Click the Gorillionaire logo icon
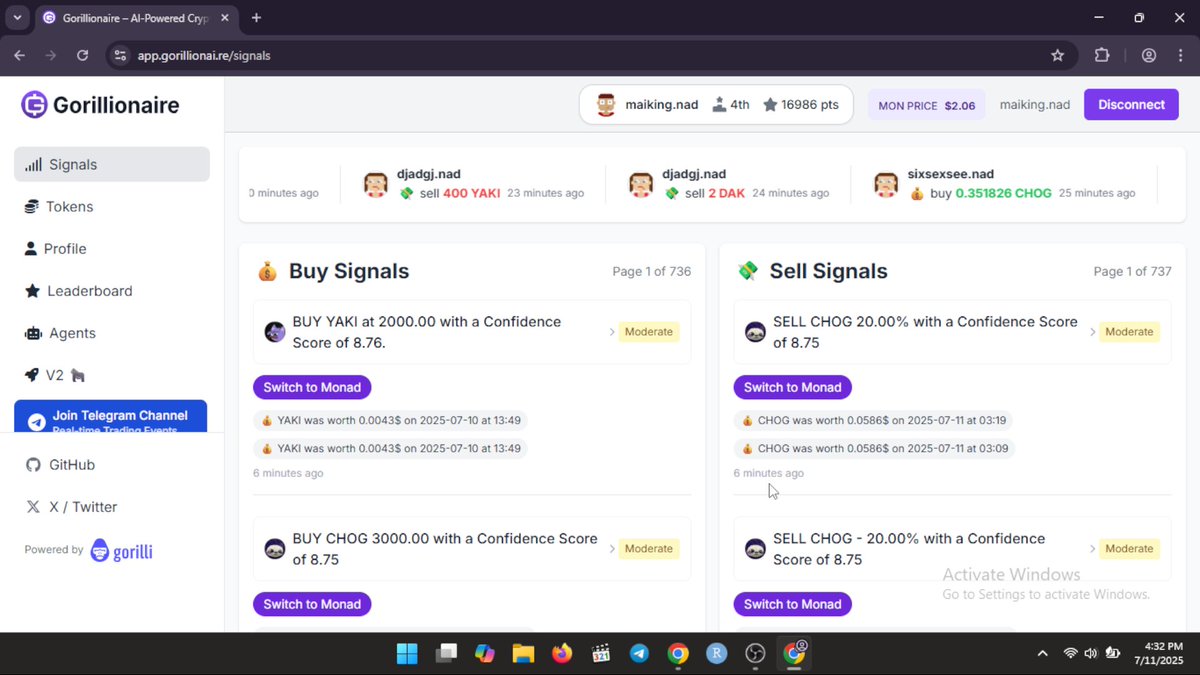This screenshot has width=1200, height=675. 35,105
